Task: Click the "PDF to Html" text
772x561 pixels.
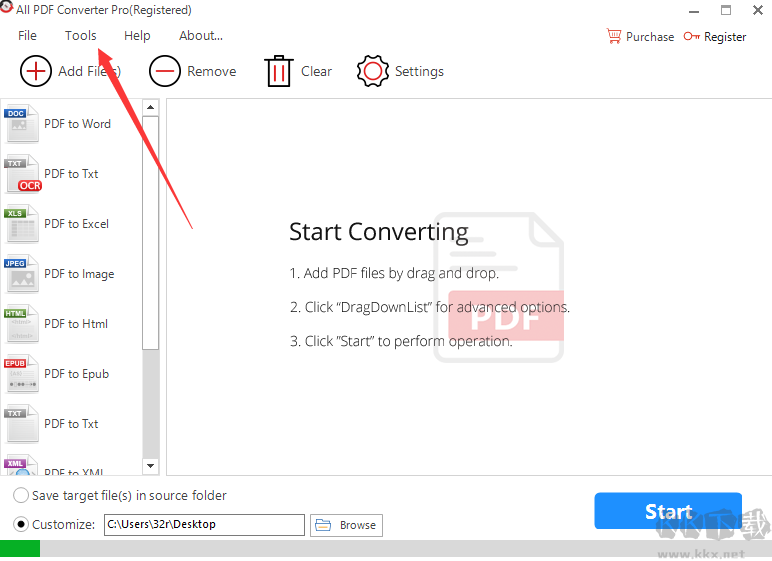Action: click(76, 324)
